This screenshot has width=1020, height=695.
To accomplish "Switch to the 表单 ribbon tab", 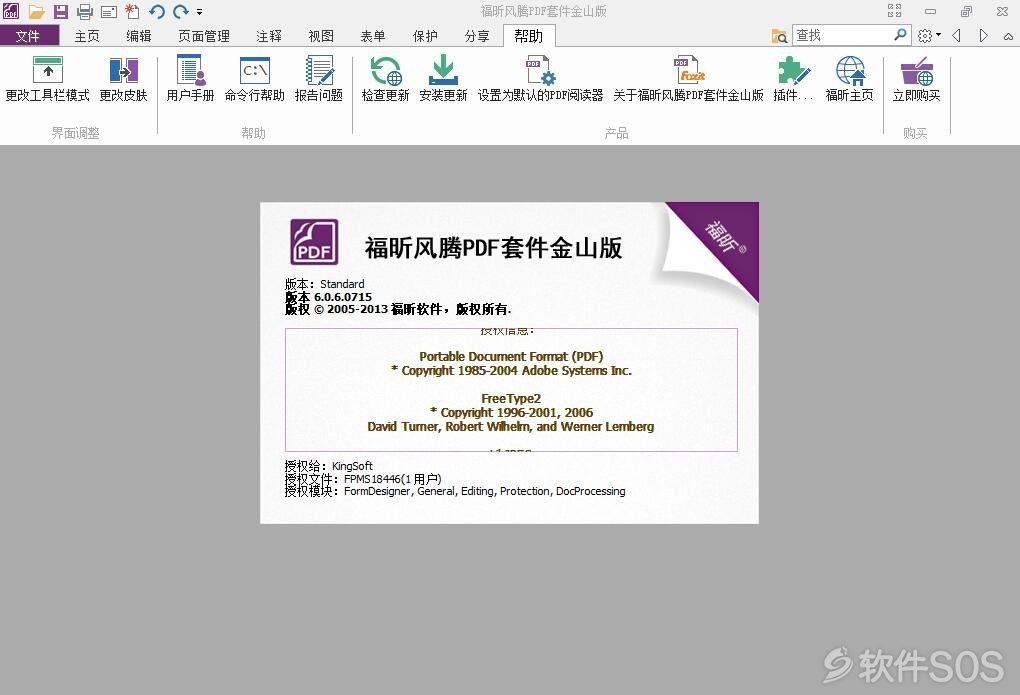I will (373, 36).
